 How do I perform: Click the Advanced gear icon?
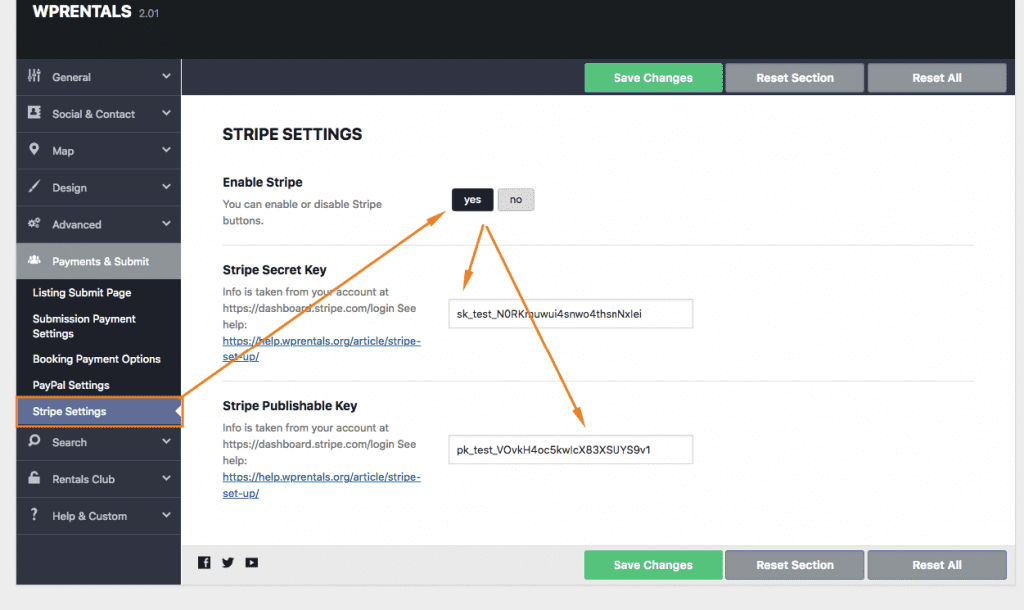click(x=32, y=224)
